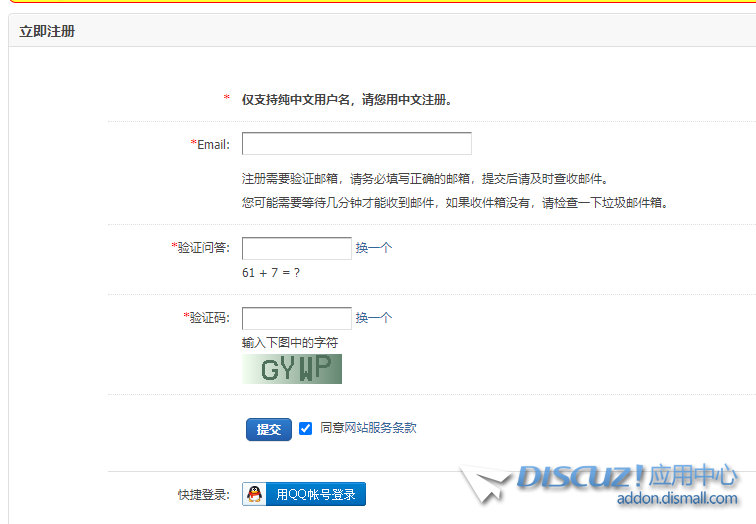Click the GYWP captcha image

[x=292, y=369]
